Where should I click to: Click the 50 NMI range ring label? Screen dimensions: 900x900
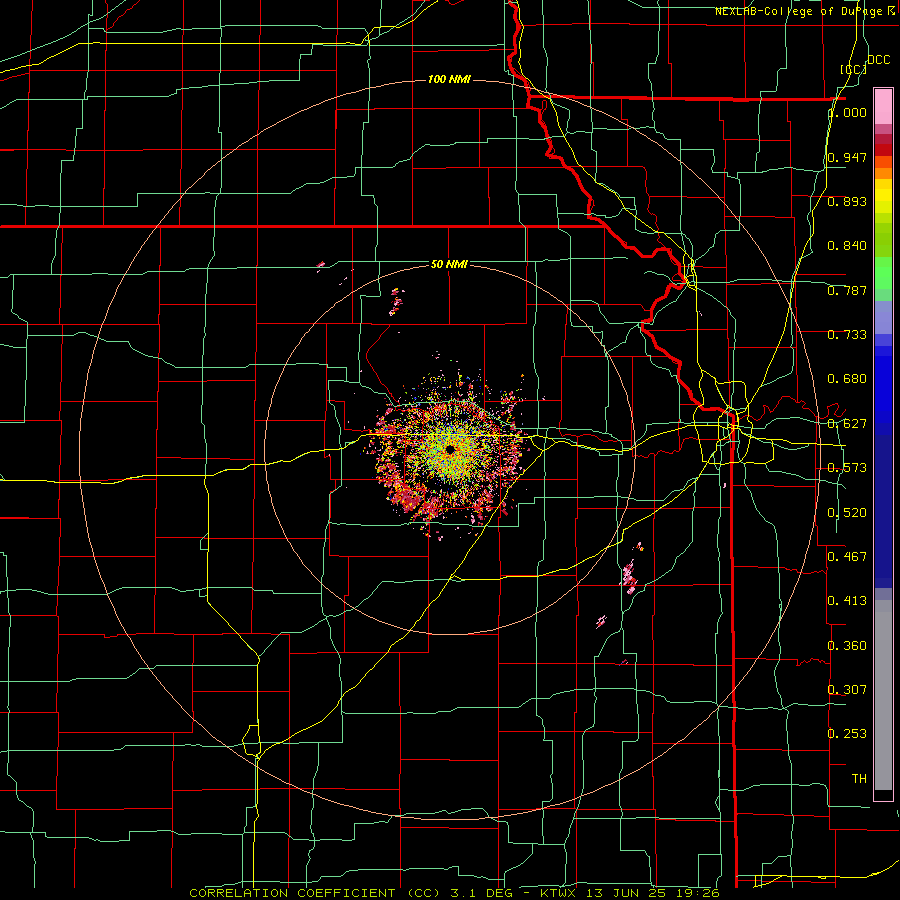(x=449, y=264)
